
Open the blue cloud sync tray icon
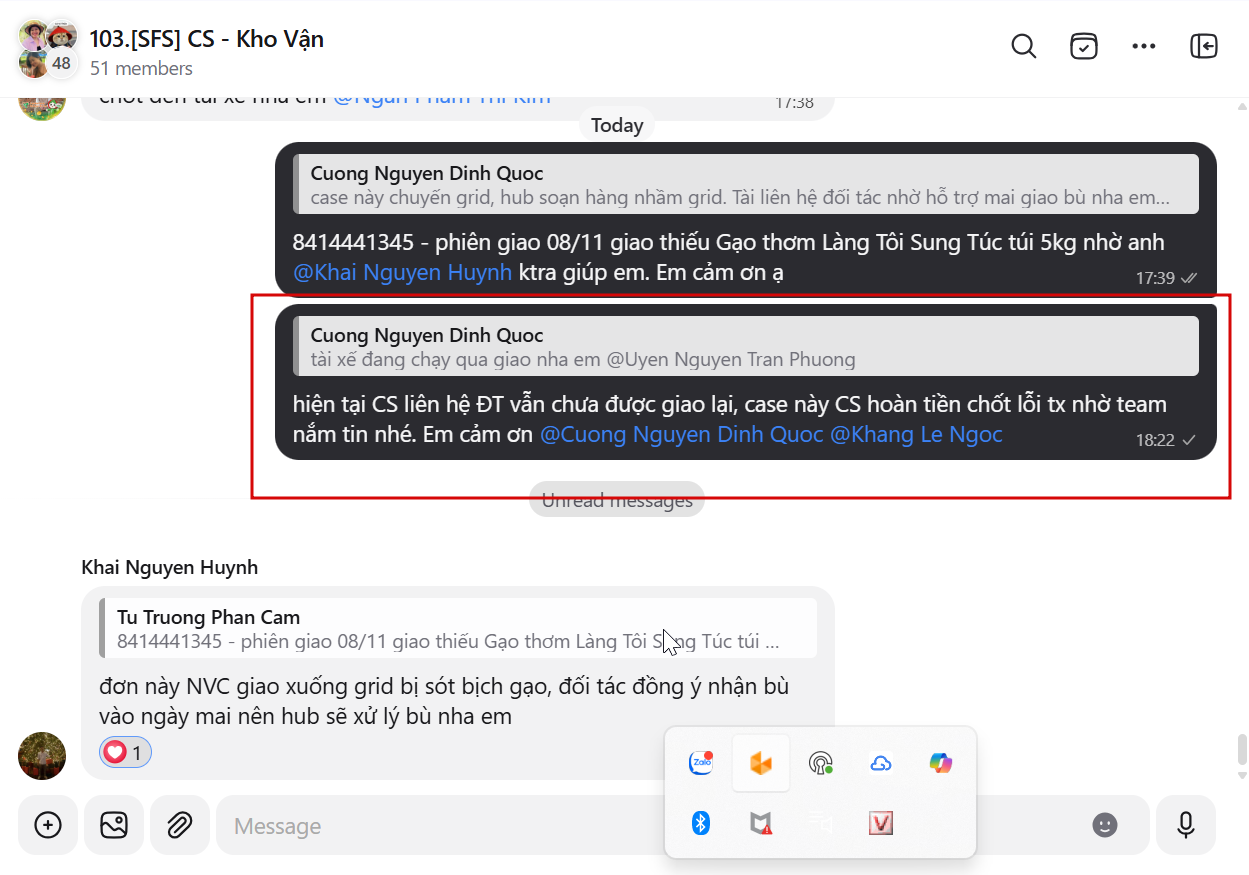881,763
